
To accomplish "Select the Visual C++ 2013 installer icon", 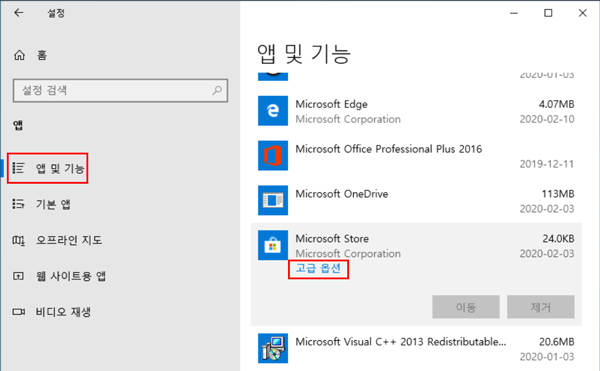I will [273, 348].
